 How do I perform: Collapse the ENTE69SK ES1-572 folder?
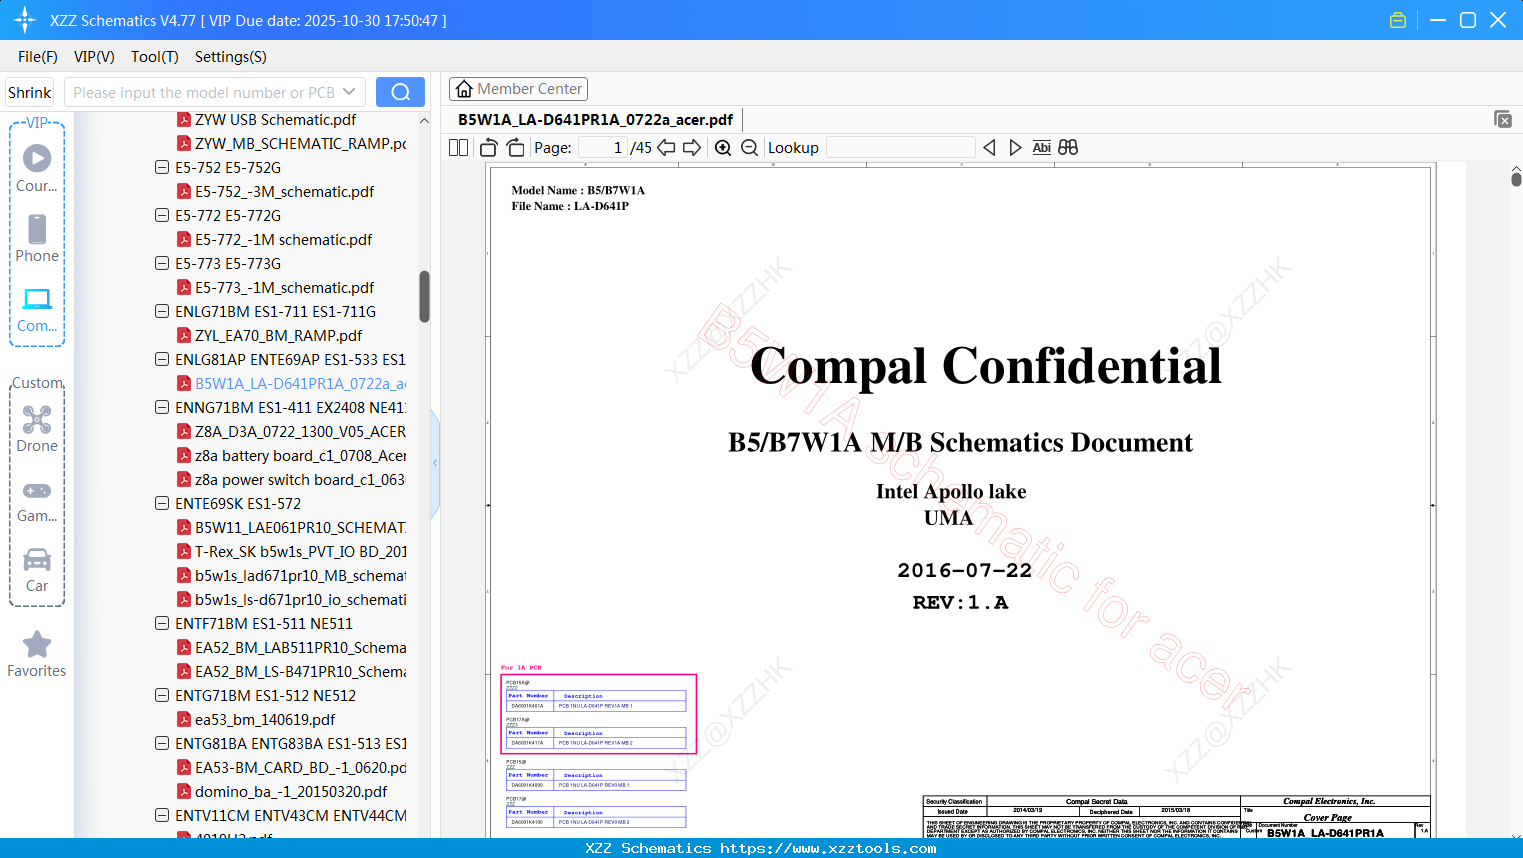(161, 503)
